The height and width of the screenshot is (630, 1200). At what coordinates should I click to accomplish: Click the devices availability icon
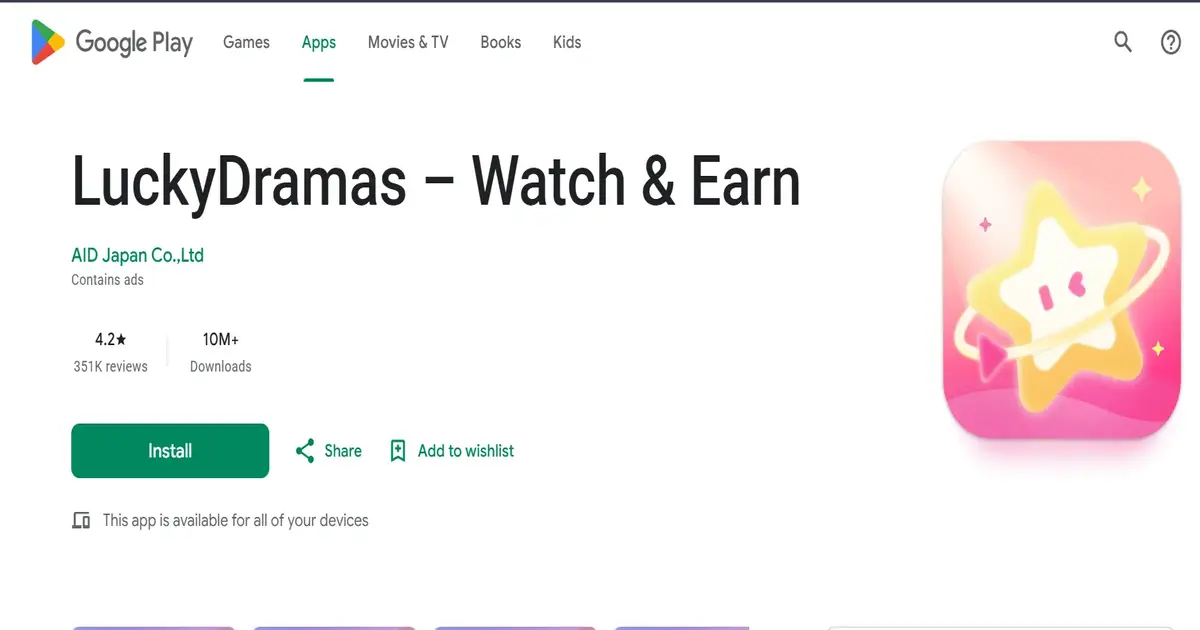tap(81, 521)
